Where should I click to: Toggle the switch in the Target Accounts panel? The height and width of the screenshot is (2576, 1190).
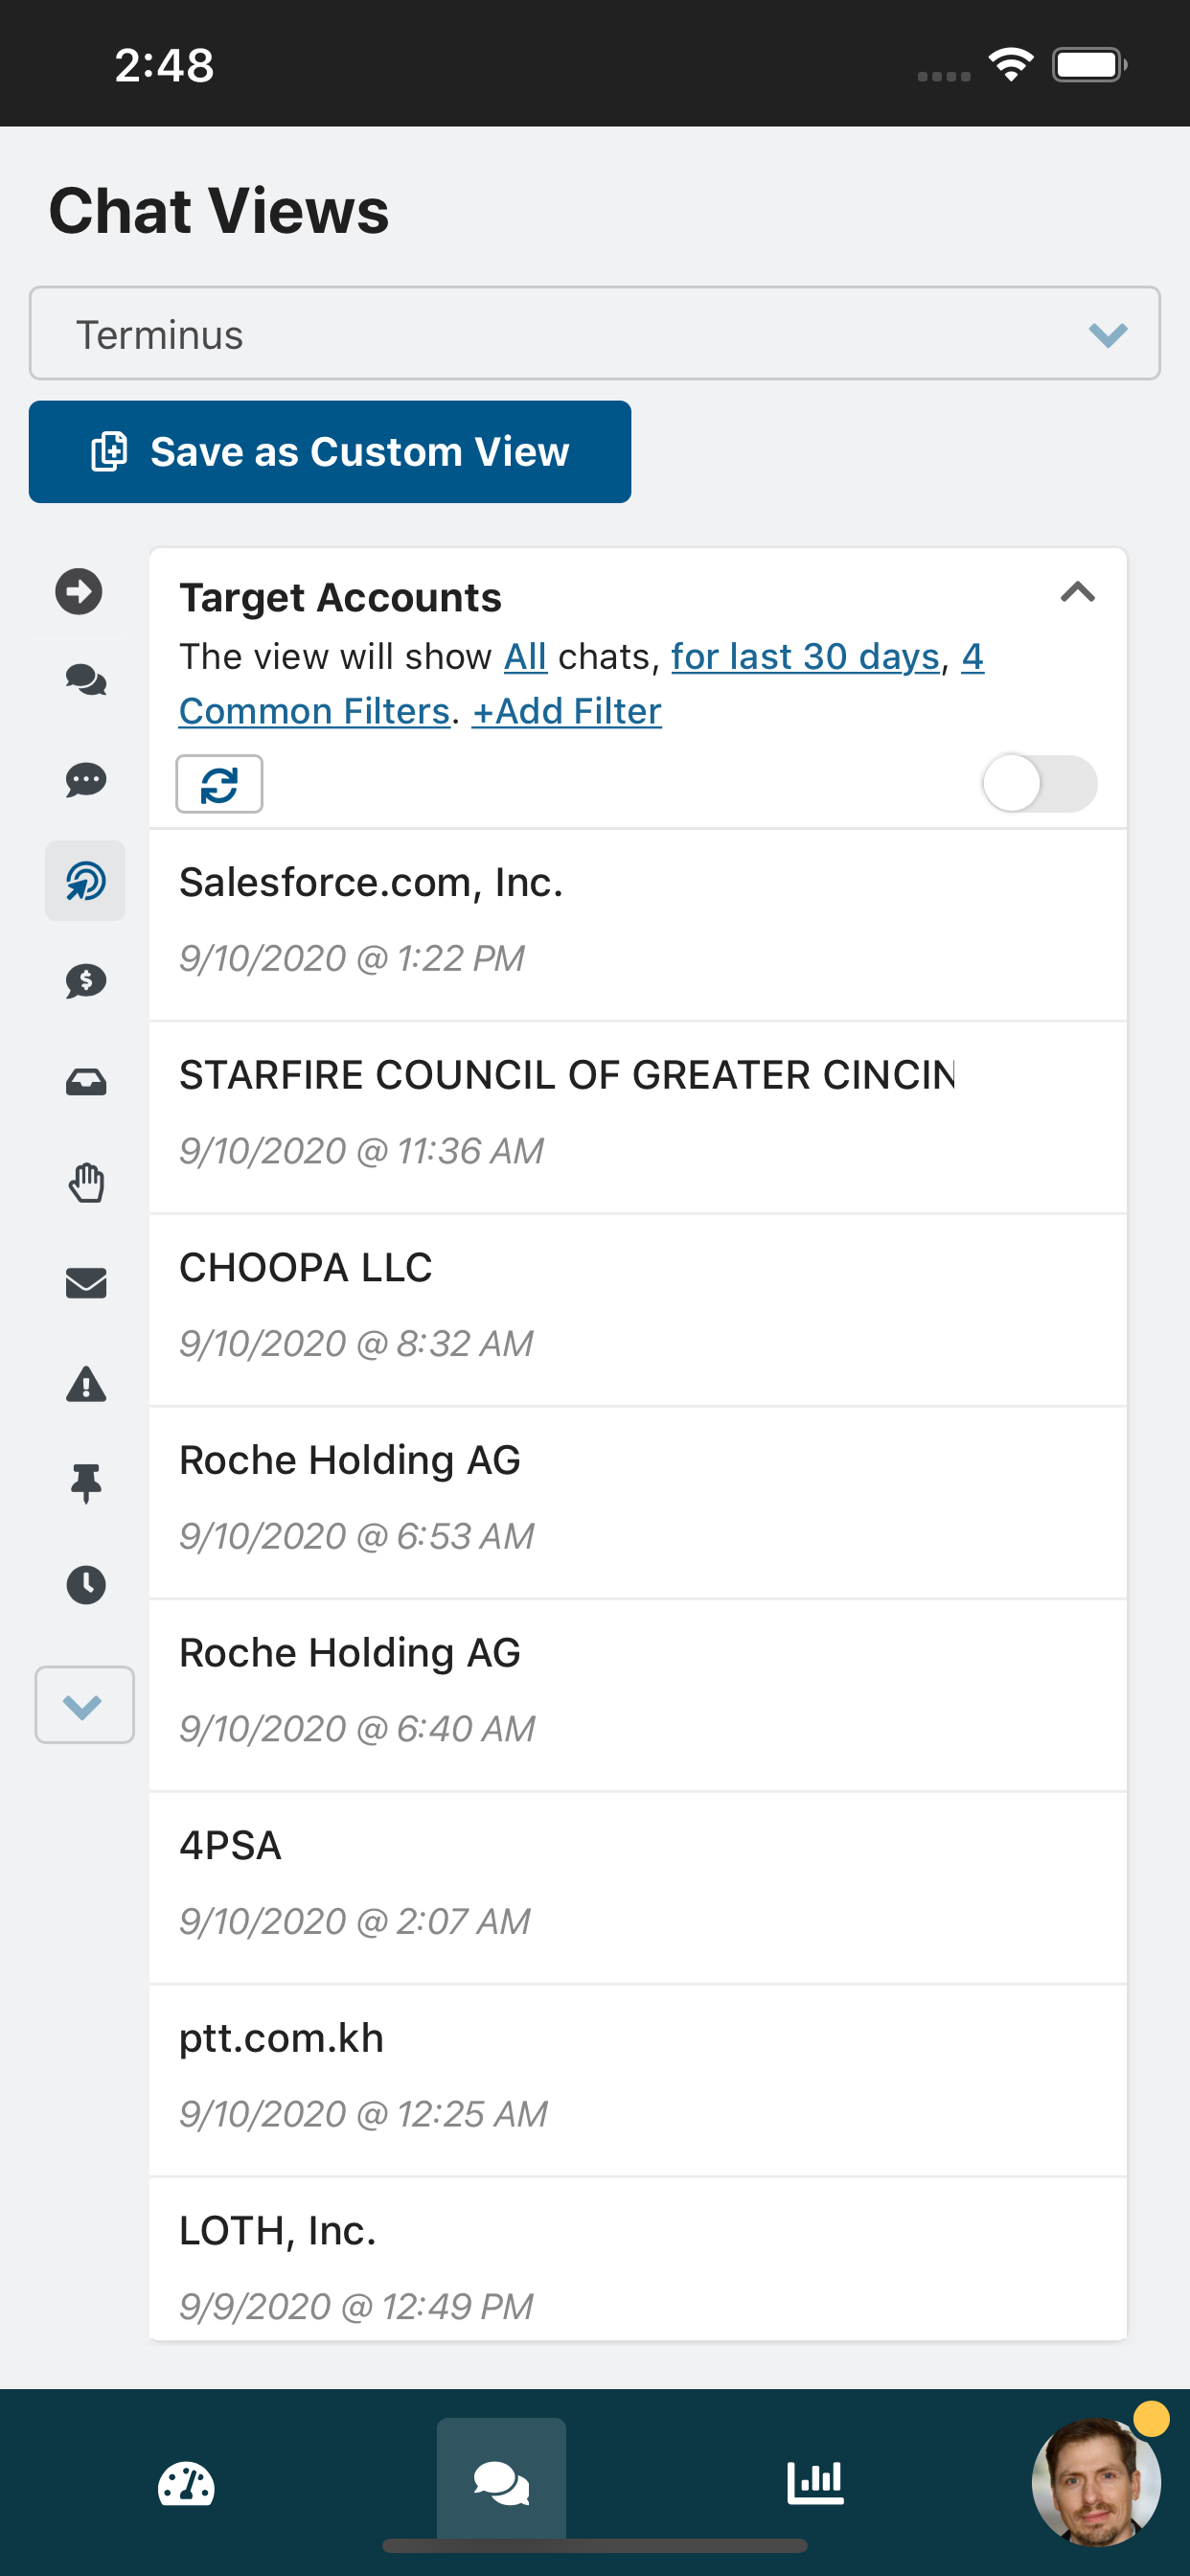pyautogui.click(x=1039, y=783)
